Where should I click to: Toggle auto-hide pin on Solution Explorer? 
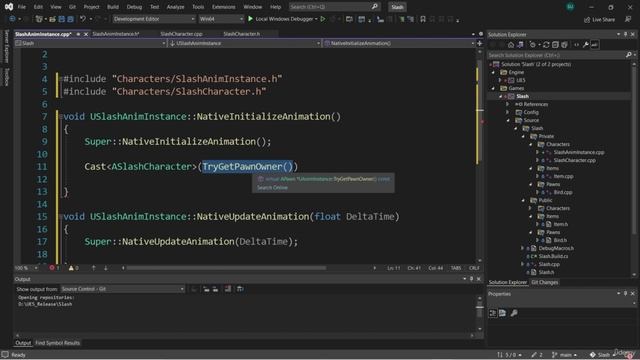625,35
